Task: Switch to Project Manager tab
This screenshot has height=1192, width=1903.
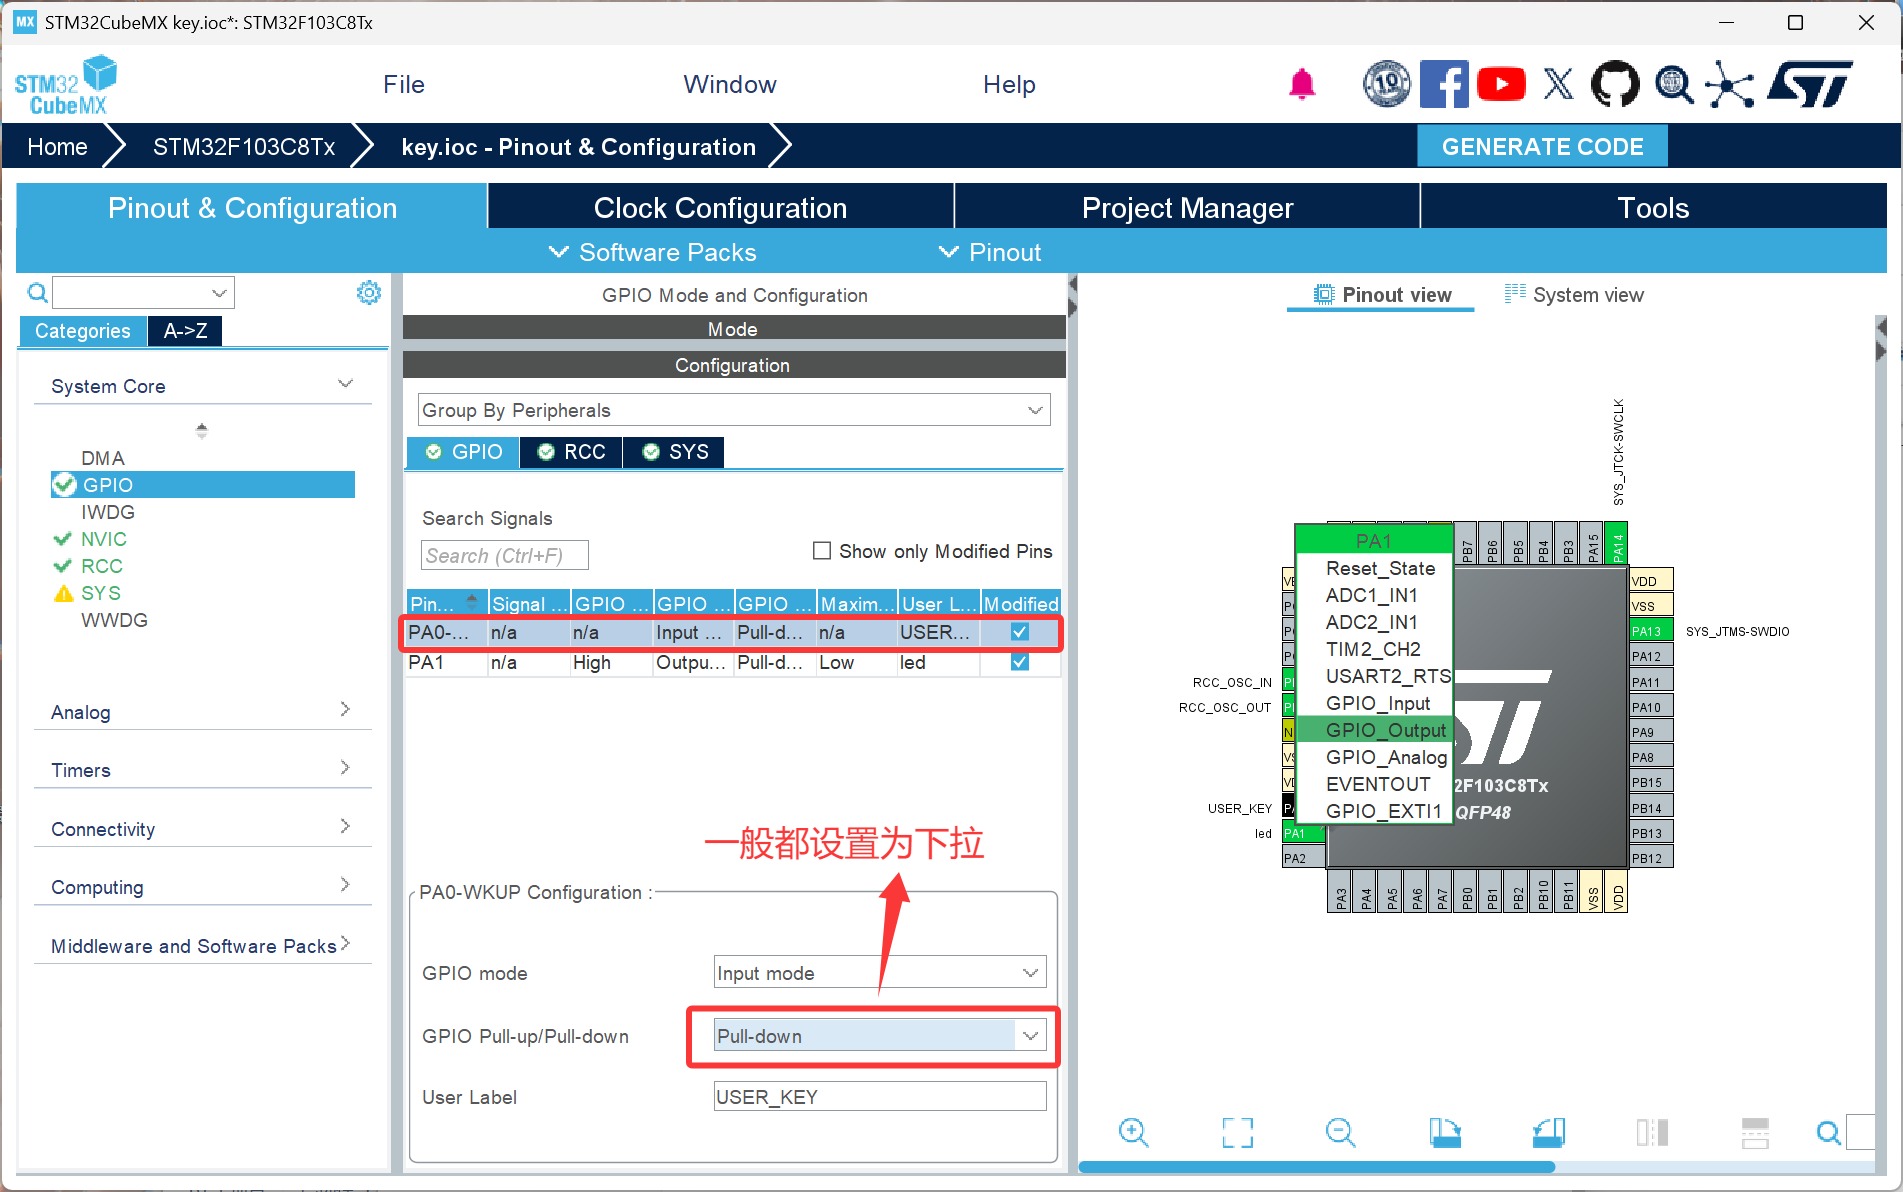Action: pos(1187,208)
